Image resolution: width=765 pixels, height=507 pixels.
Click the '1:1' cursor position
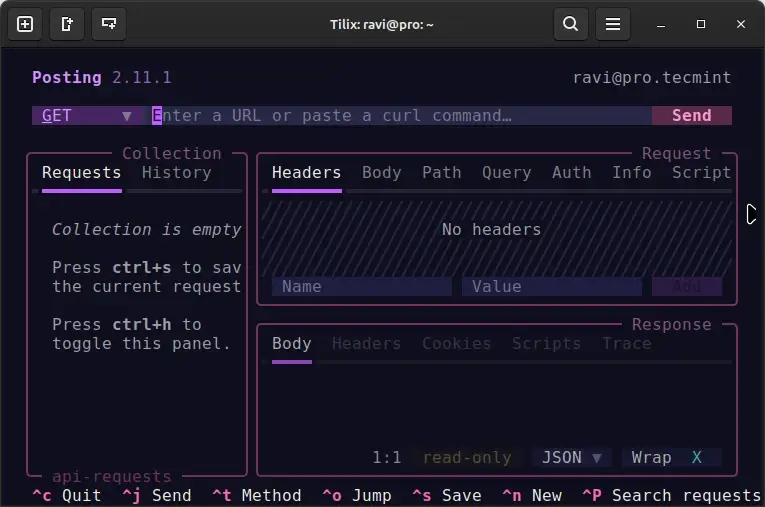[387, 458]
